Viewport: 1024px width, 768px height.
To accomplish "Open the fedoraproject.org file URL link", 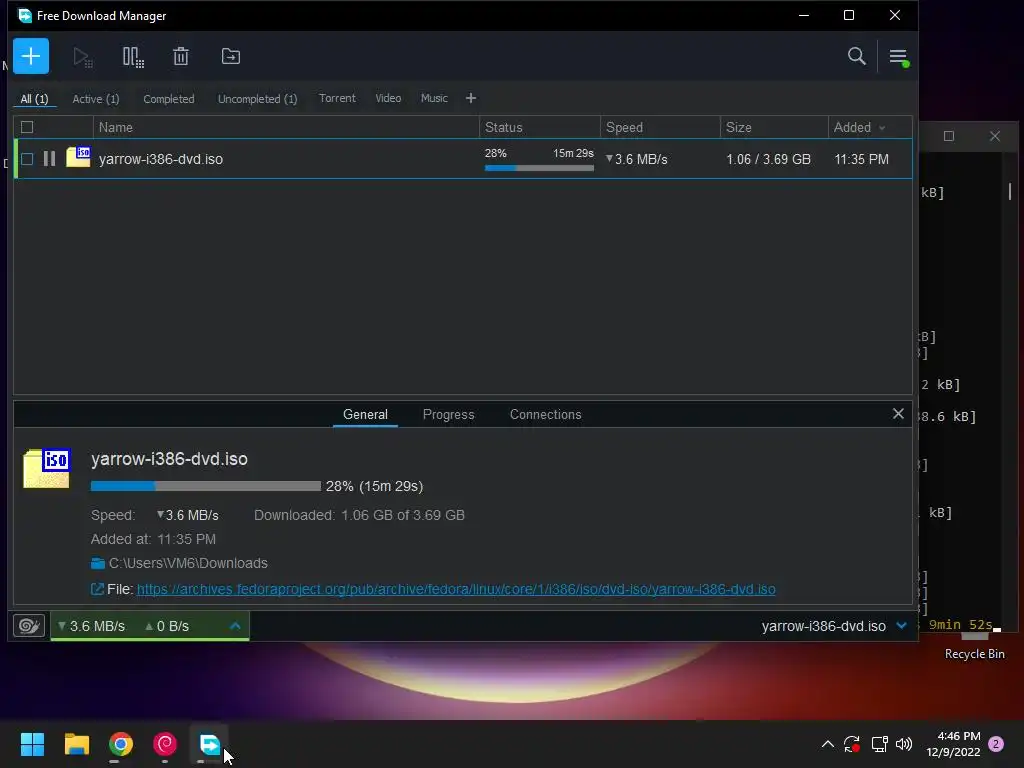I will tap(456, 589).
